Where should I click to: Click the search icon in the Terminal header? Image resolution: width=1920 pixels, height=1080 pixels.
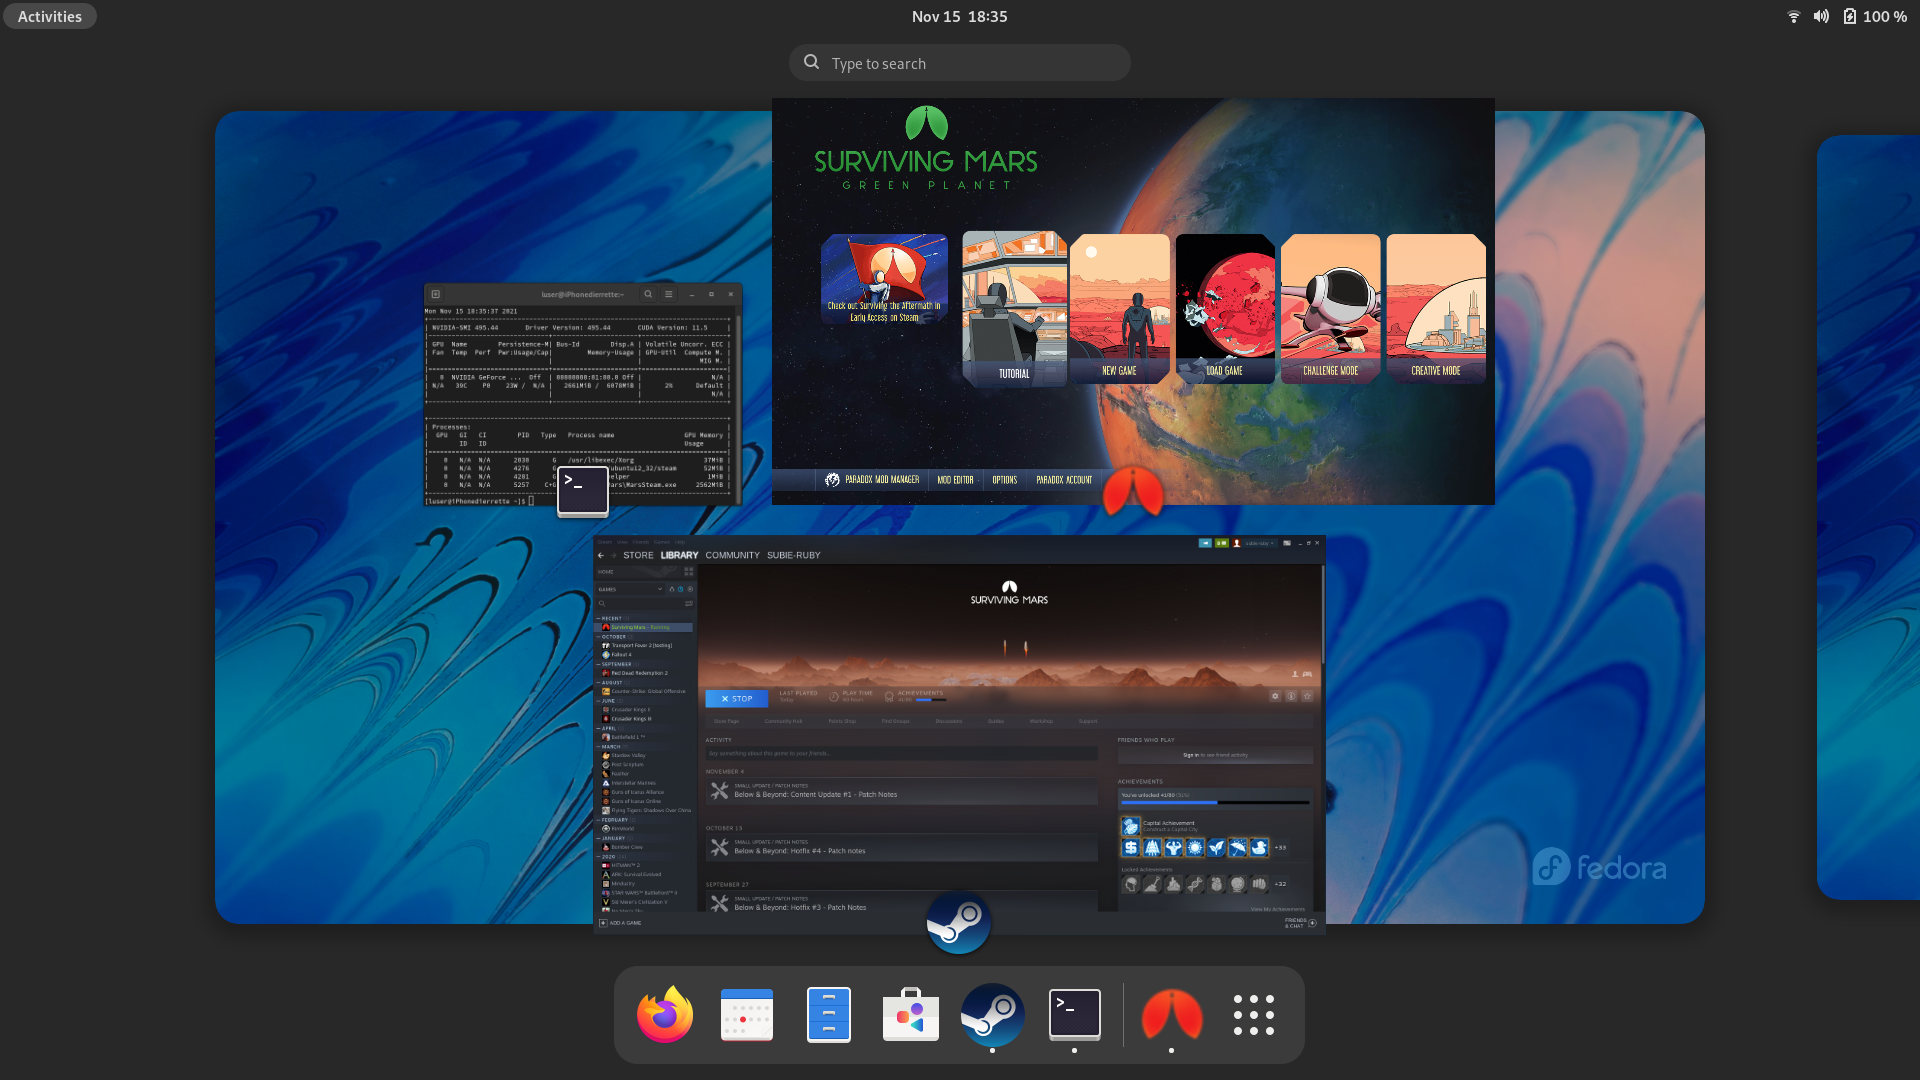[648, 294]
